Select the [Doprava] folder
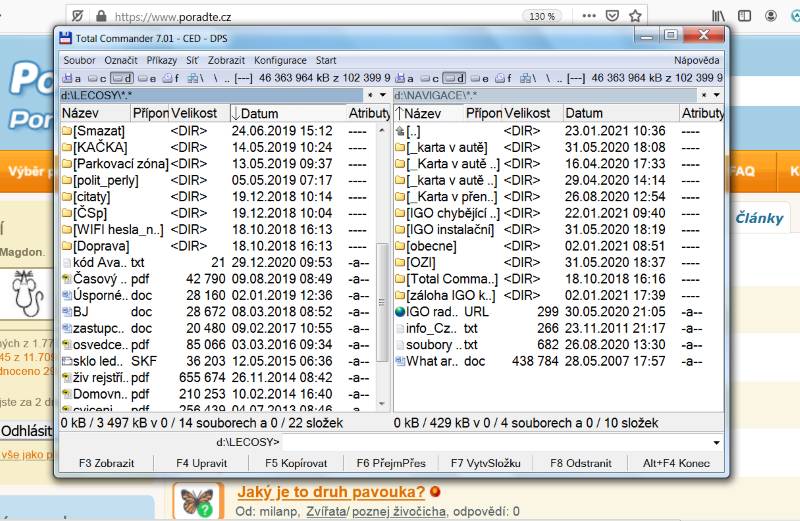The height and width of the screenshot is (521, 800). [95, 246]
